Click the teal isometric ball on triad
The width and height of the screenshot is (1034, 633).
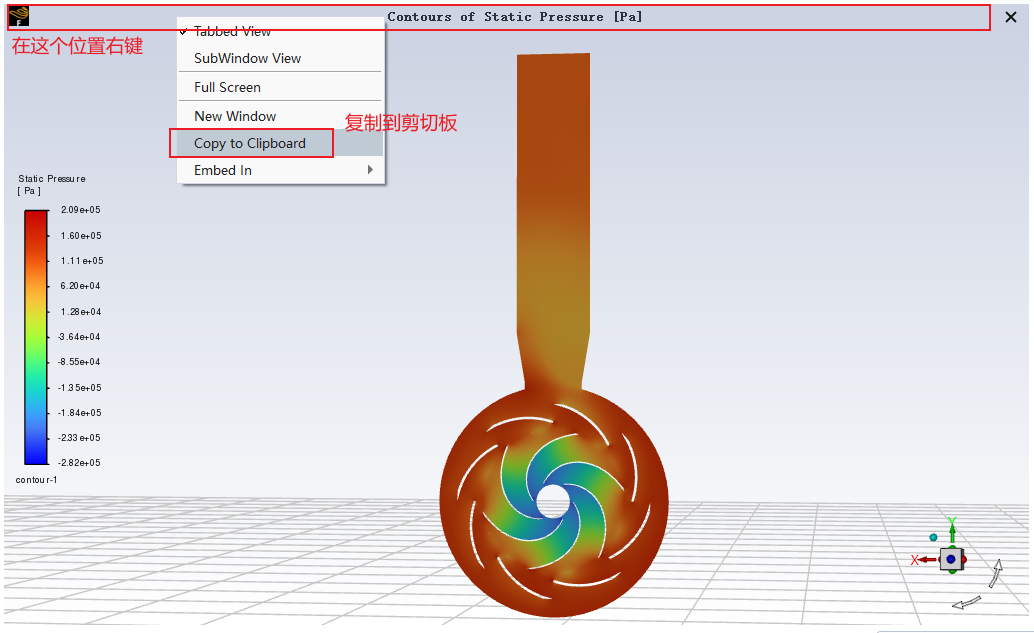[933, 537]
